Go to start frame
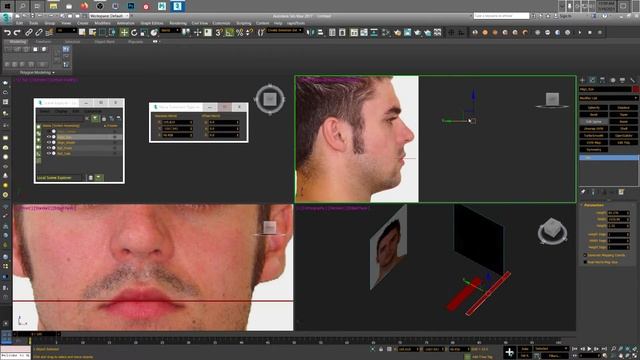This screenshot has width=640, height=360. tap(575, 349)
